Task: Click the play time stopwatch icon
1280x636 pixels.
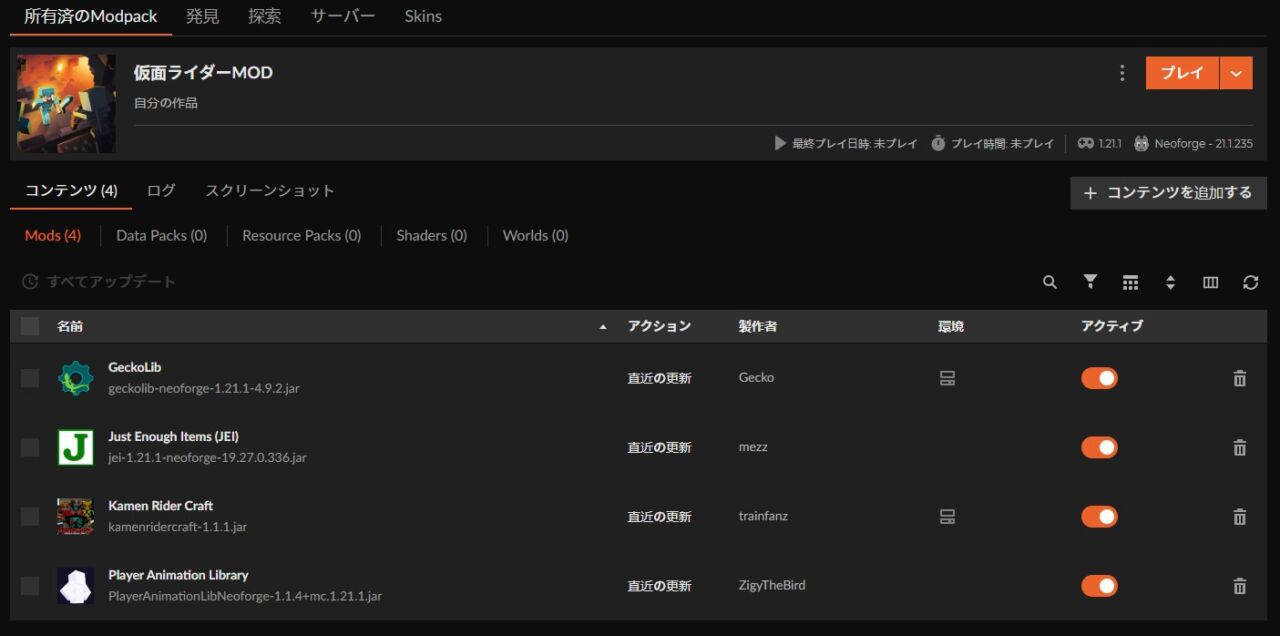Action: (x=938, y=143)
